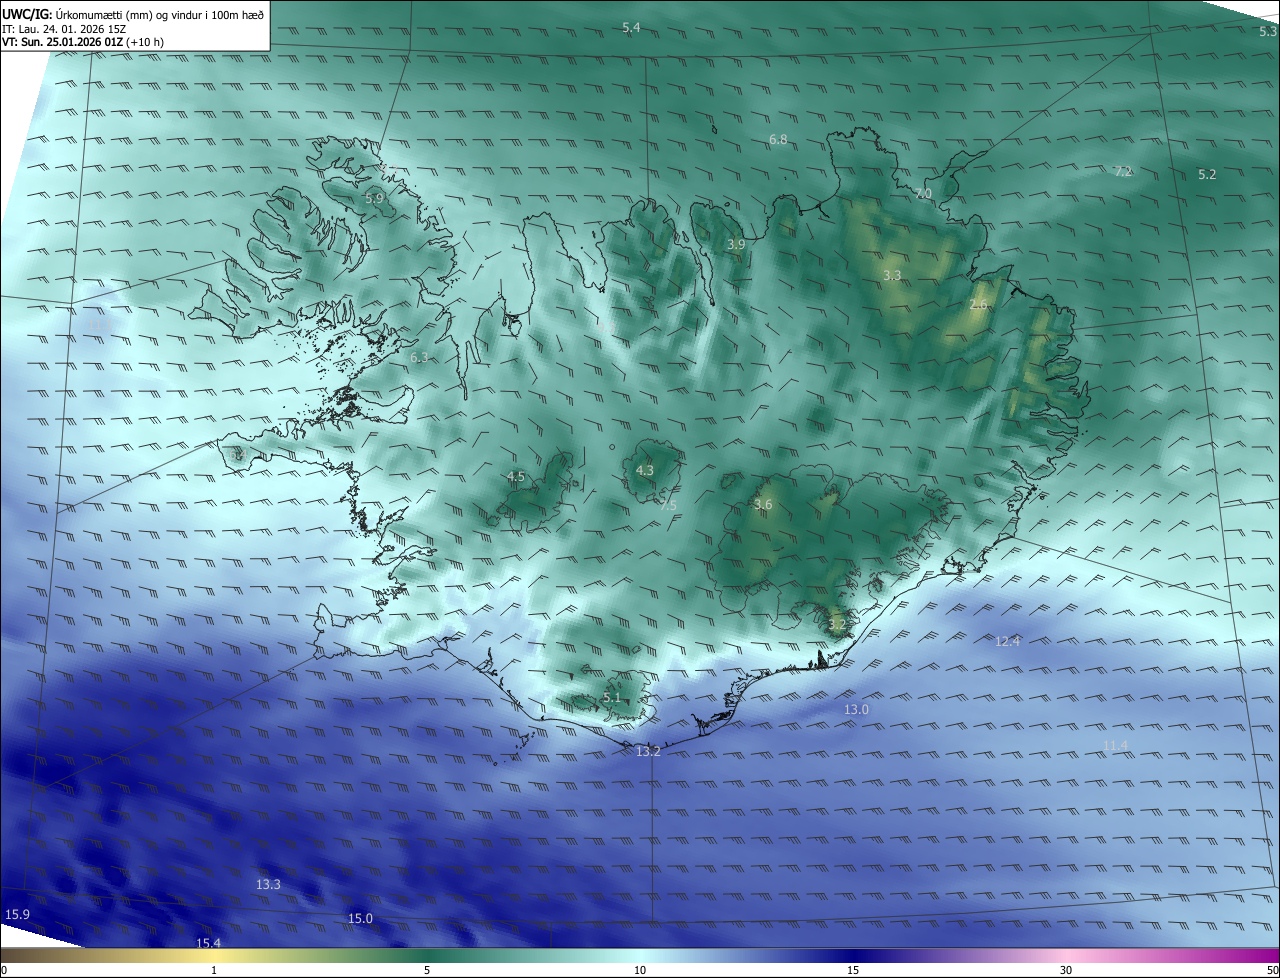Click the colorbar tick label 30
Image resolution: width=1280 pixels, height=978 pixels.
coord(1066,970)
